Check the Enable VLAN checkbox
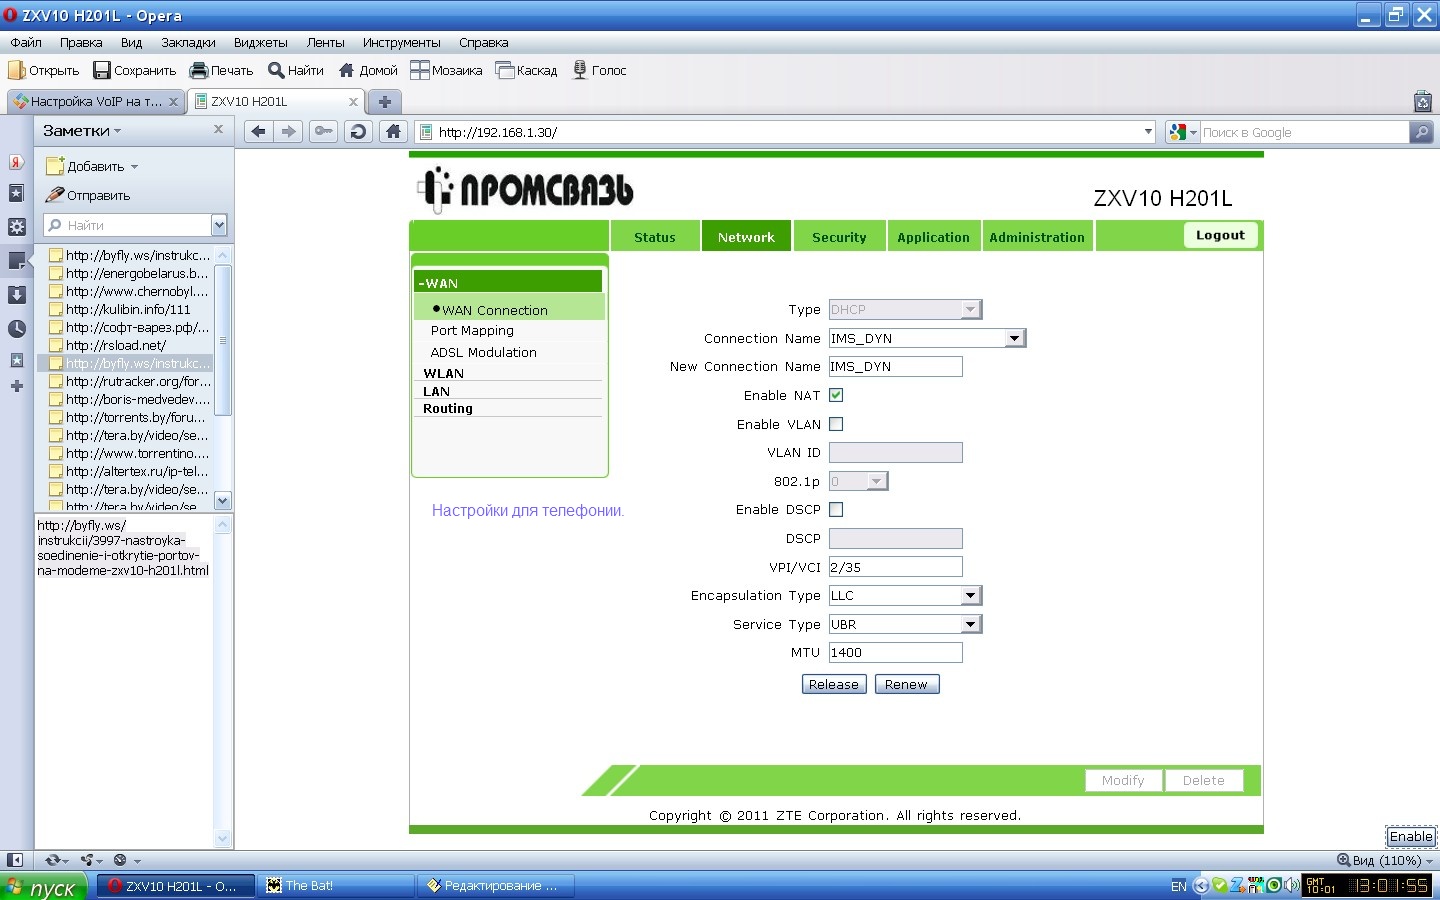Viewport: 1440px width, 900px height. [x=836, y=424]
